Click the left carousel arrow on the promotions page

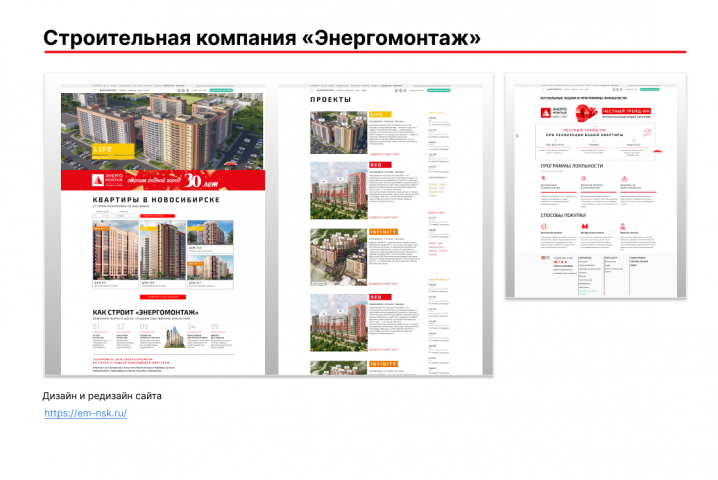point(517,136)
